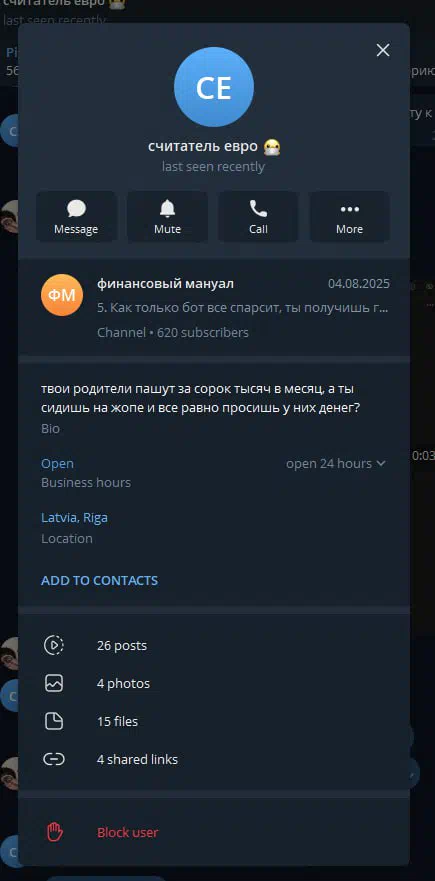435x881 pixels.
Task: Click the bio text about родители
Action: coord(201,398)
